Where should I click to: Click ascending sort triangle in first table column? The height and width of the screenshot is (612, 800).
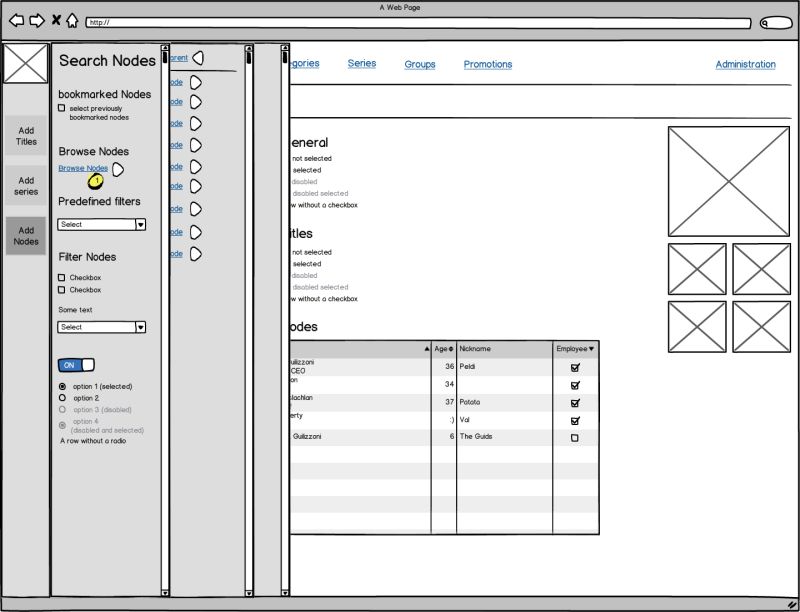coord(427,349)
